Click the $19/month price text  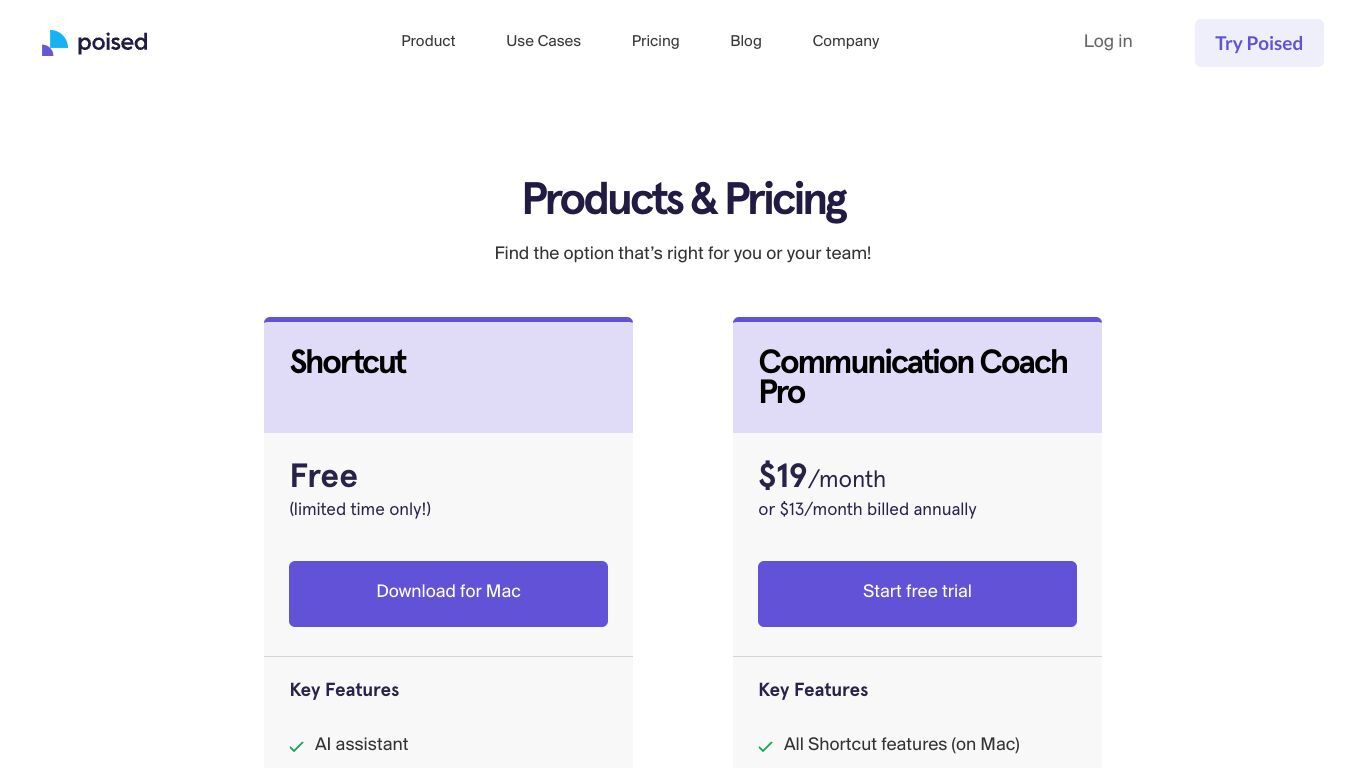click(x=822, y=476)
